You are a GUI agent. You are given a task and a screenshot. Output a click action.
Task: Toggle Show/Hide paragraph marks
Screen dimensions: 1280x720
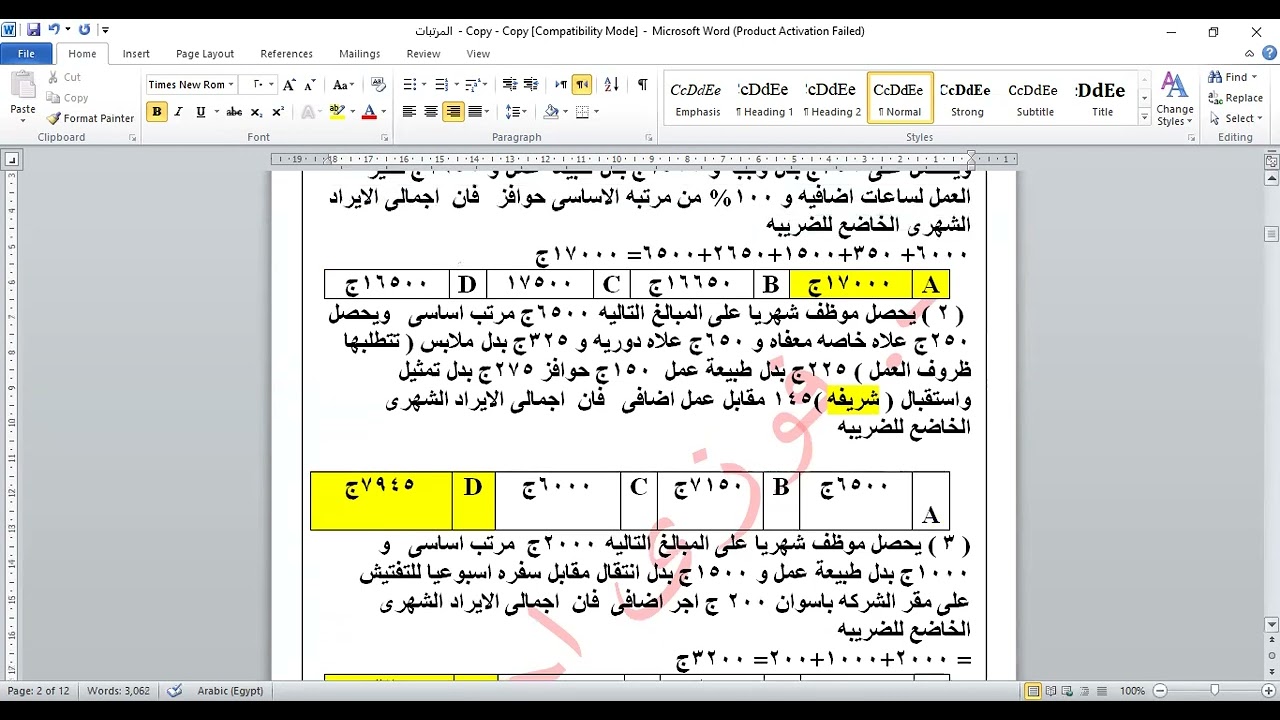(642, 85)
